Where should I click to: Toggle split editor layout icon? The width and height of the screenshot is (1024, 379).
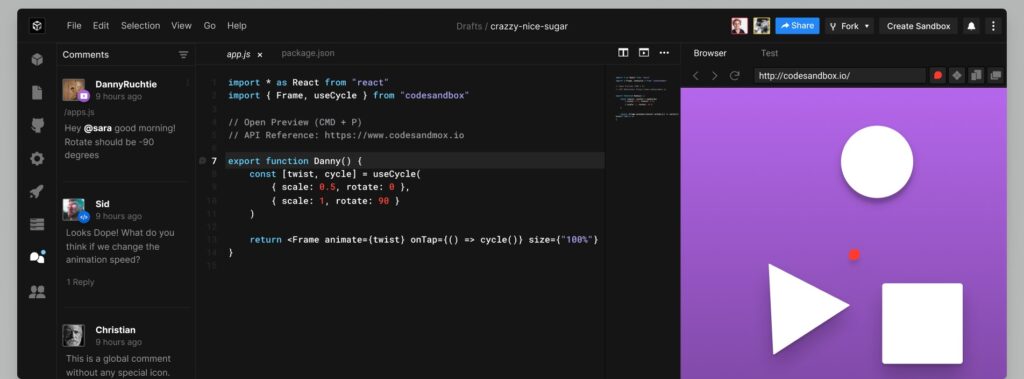pos(623,53)
